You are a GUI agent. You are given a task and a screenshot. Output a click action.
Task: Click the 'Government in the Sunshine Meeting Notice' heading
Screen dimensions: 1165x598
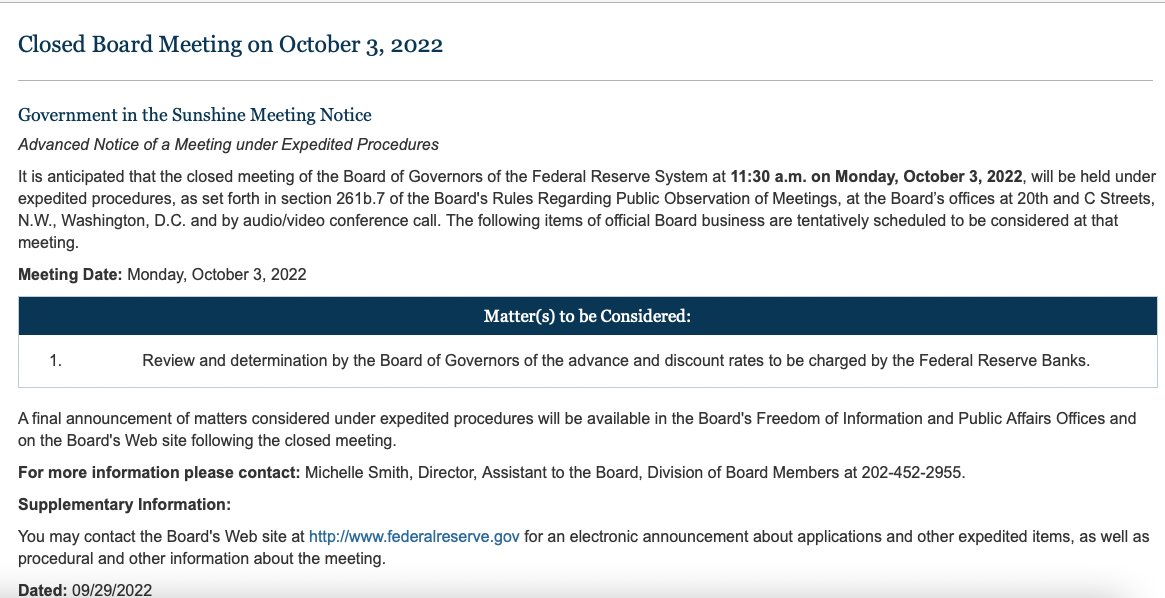point(195,115)
